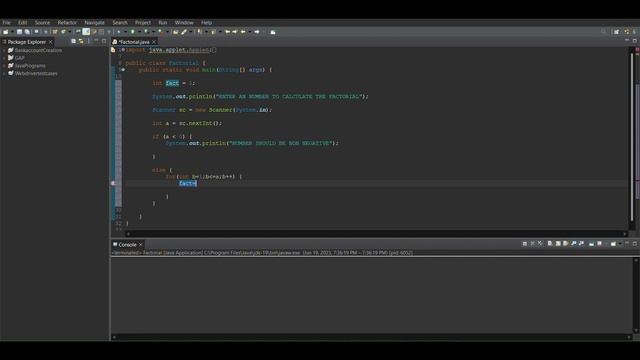Toggle Word Wrap in Console toolbar
The height and width of the screenshot is (360, 640).
coord(565,244)
